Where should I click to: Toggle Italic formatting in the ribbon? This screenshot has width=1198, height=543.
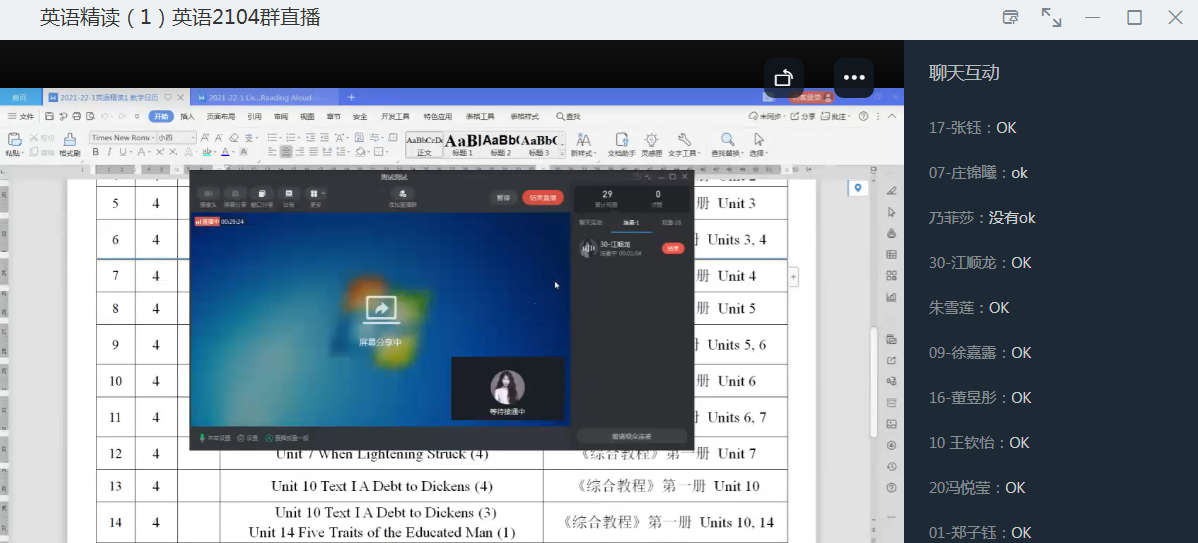pos(108,152)
